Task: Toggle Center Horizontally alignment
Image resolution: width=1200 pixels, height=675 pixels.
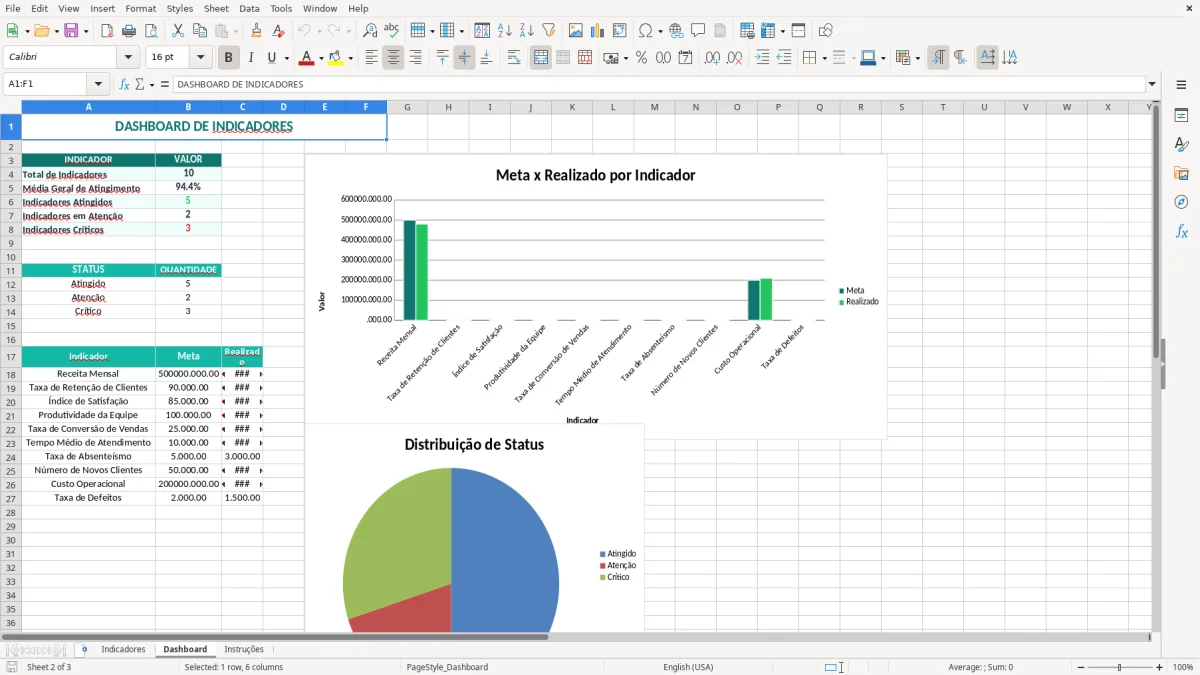Action: coord(394,58)
